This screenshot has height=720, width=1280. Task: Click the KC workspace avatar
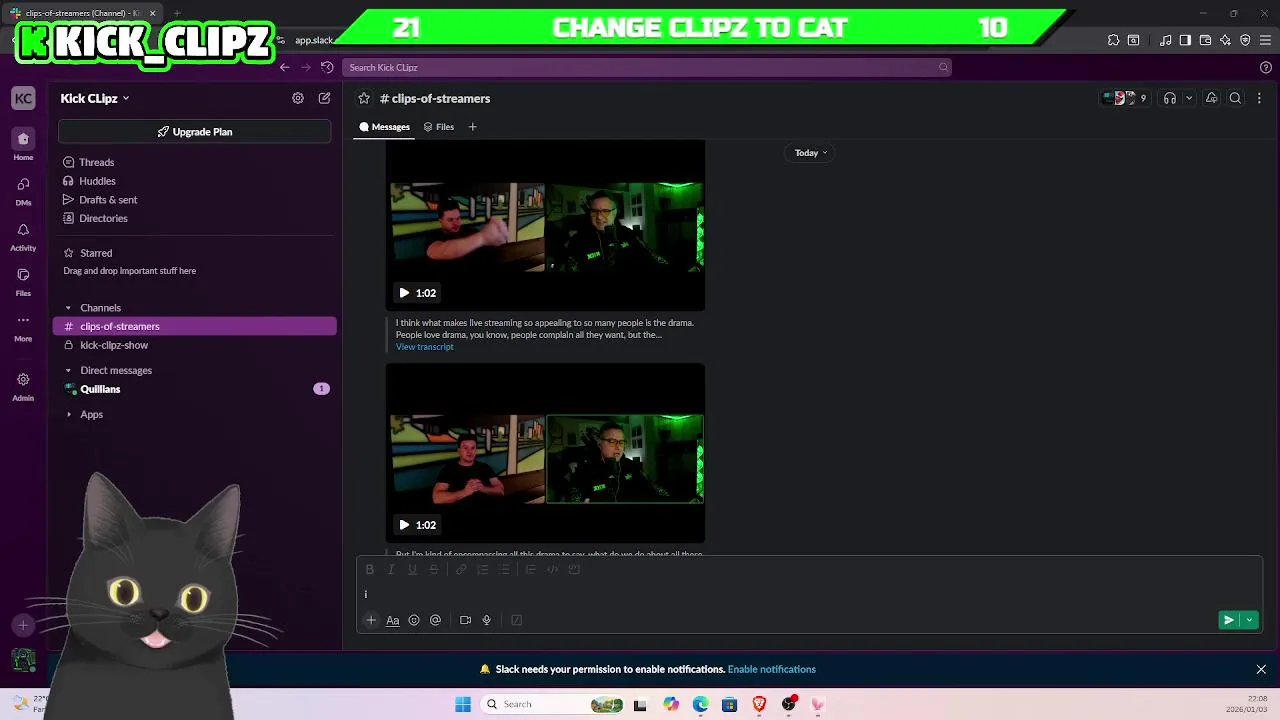coord(23,98)
